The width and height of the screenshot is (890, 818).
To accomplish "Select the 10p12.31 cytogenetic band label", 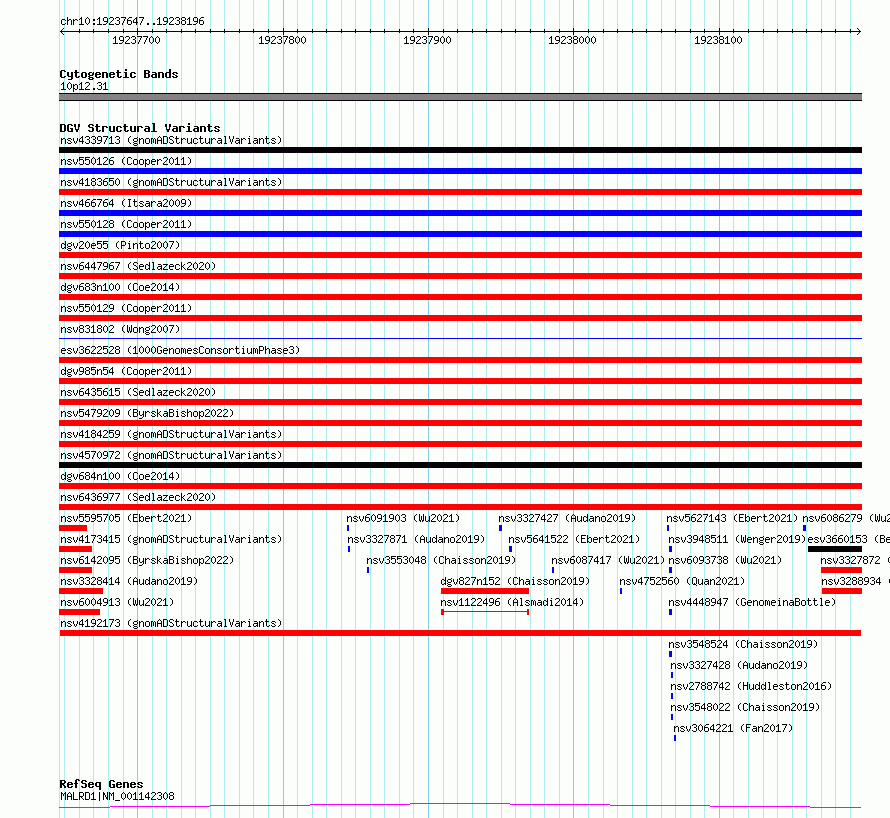I will tap(84, 86).
